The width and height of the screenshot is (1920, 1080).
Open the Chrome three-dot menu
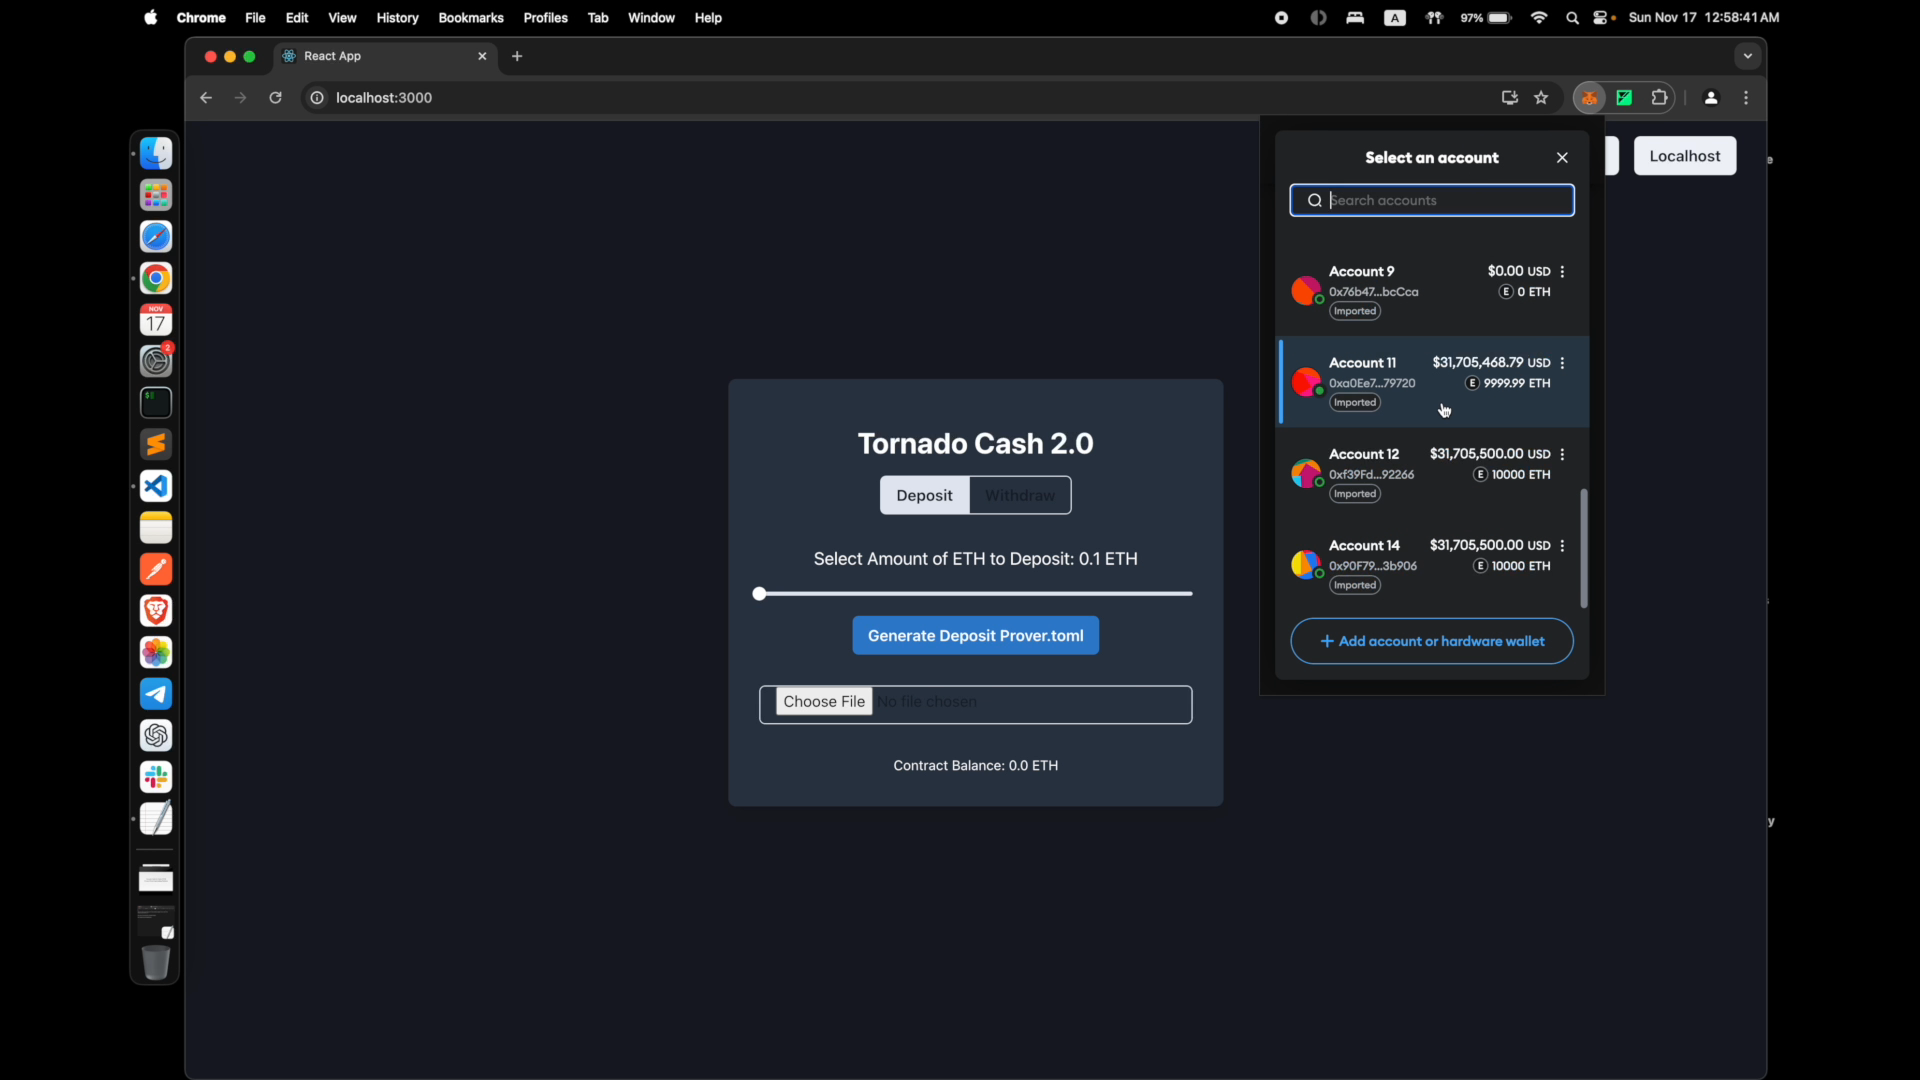1747,98
